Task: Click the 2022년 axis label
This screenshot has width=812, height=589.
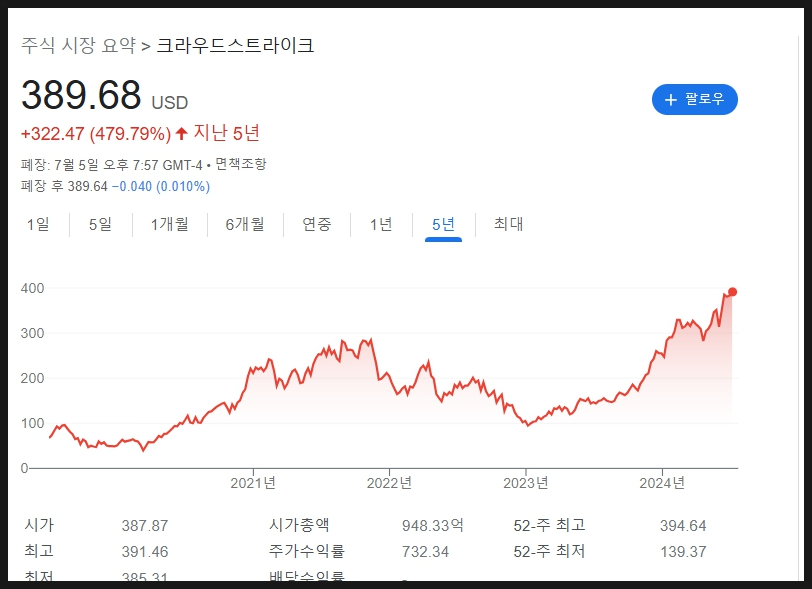Action: click(389, 483)
